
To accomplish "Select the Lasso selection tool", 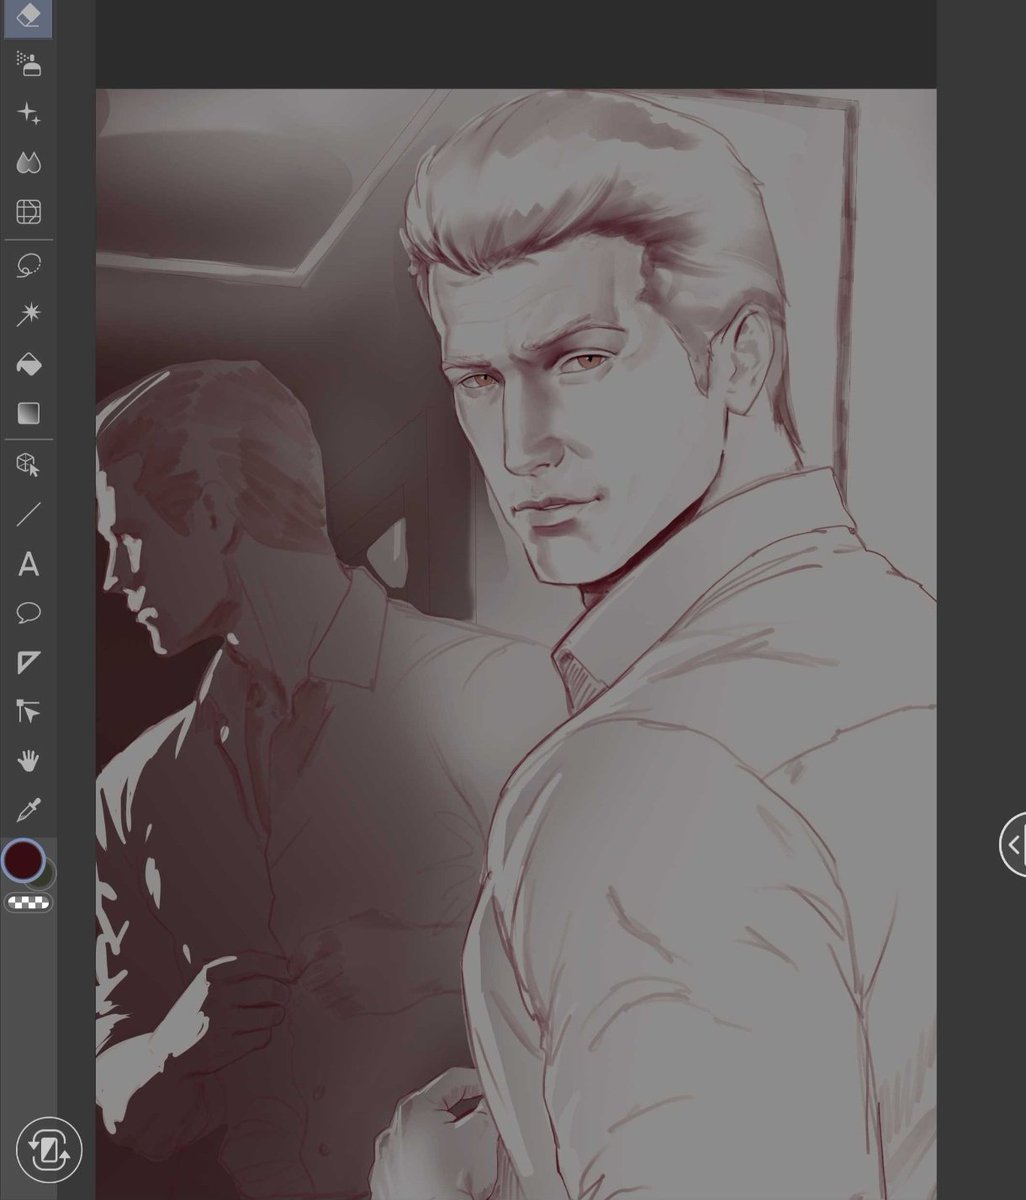I will point(28,266).
